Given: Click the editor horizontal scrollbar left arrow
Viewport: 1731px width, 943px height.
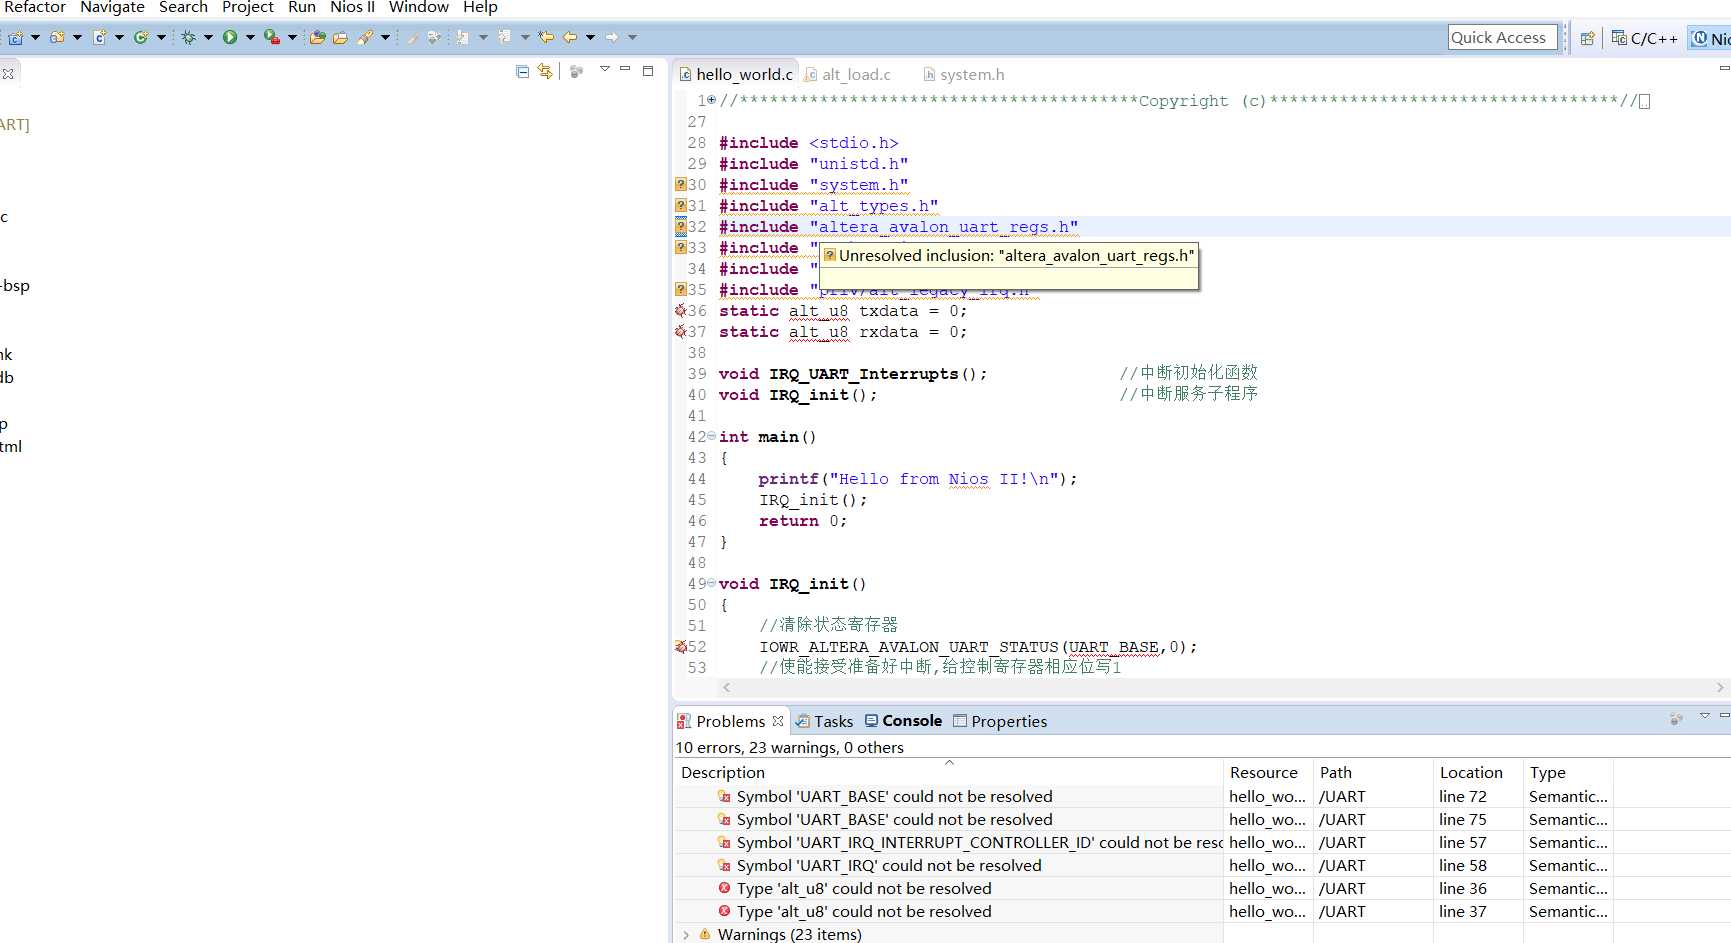Looking at the screenshot, I should pos(727,687).
